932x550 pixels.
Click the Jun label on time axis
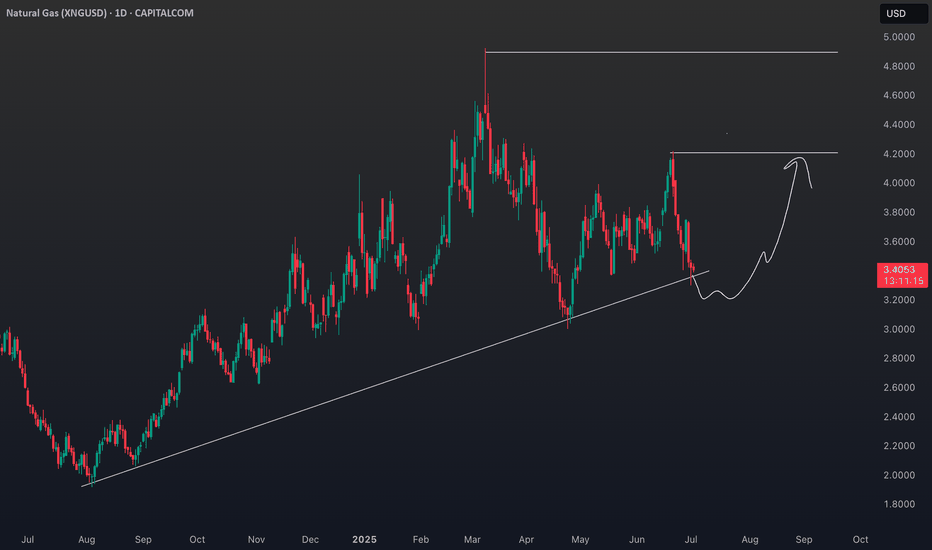[637, 539]
